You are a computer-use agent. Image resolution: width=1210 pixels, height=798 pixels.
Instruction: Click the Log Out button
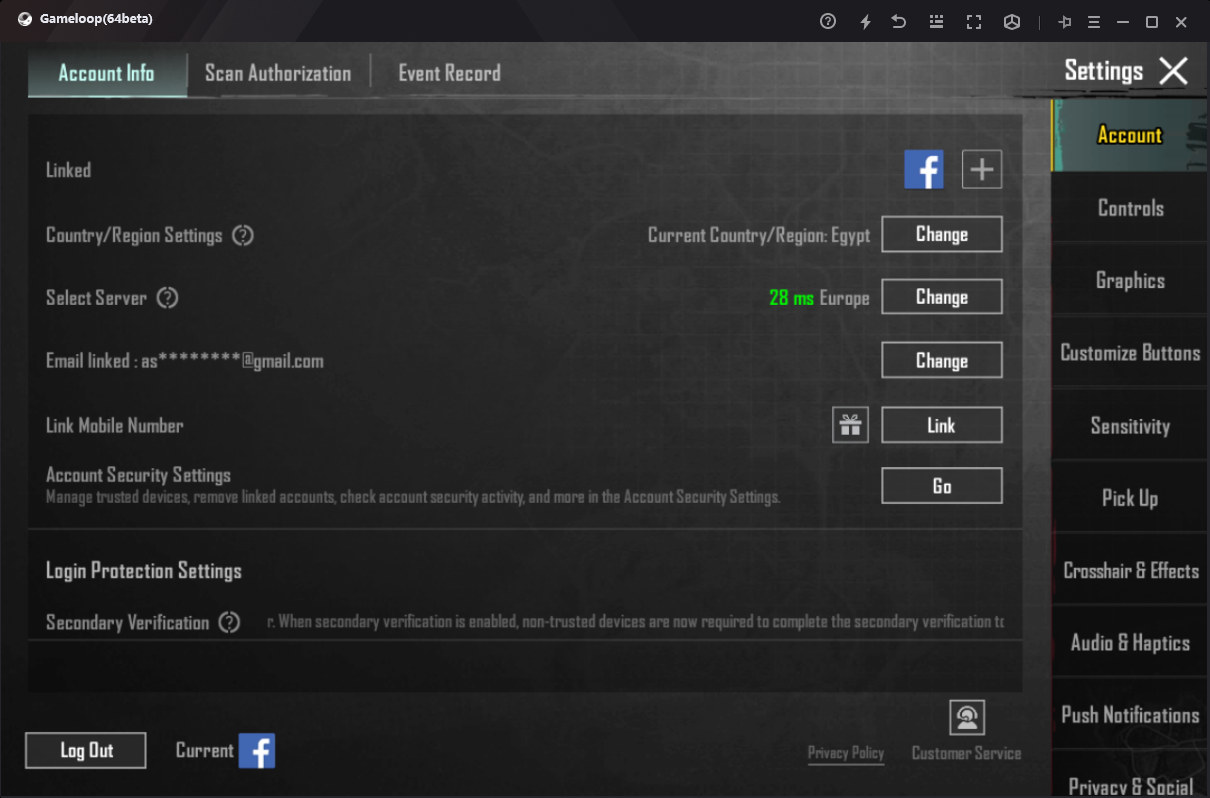pos(86,751)
